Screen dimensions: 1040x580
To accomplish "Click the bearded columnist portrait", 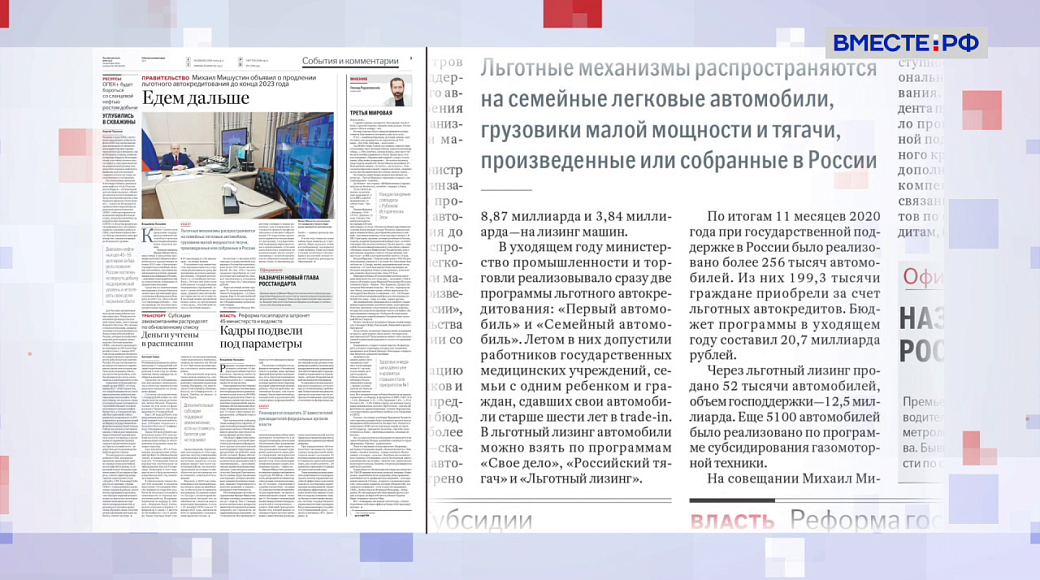I will tap(399, 91).
